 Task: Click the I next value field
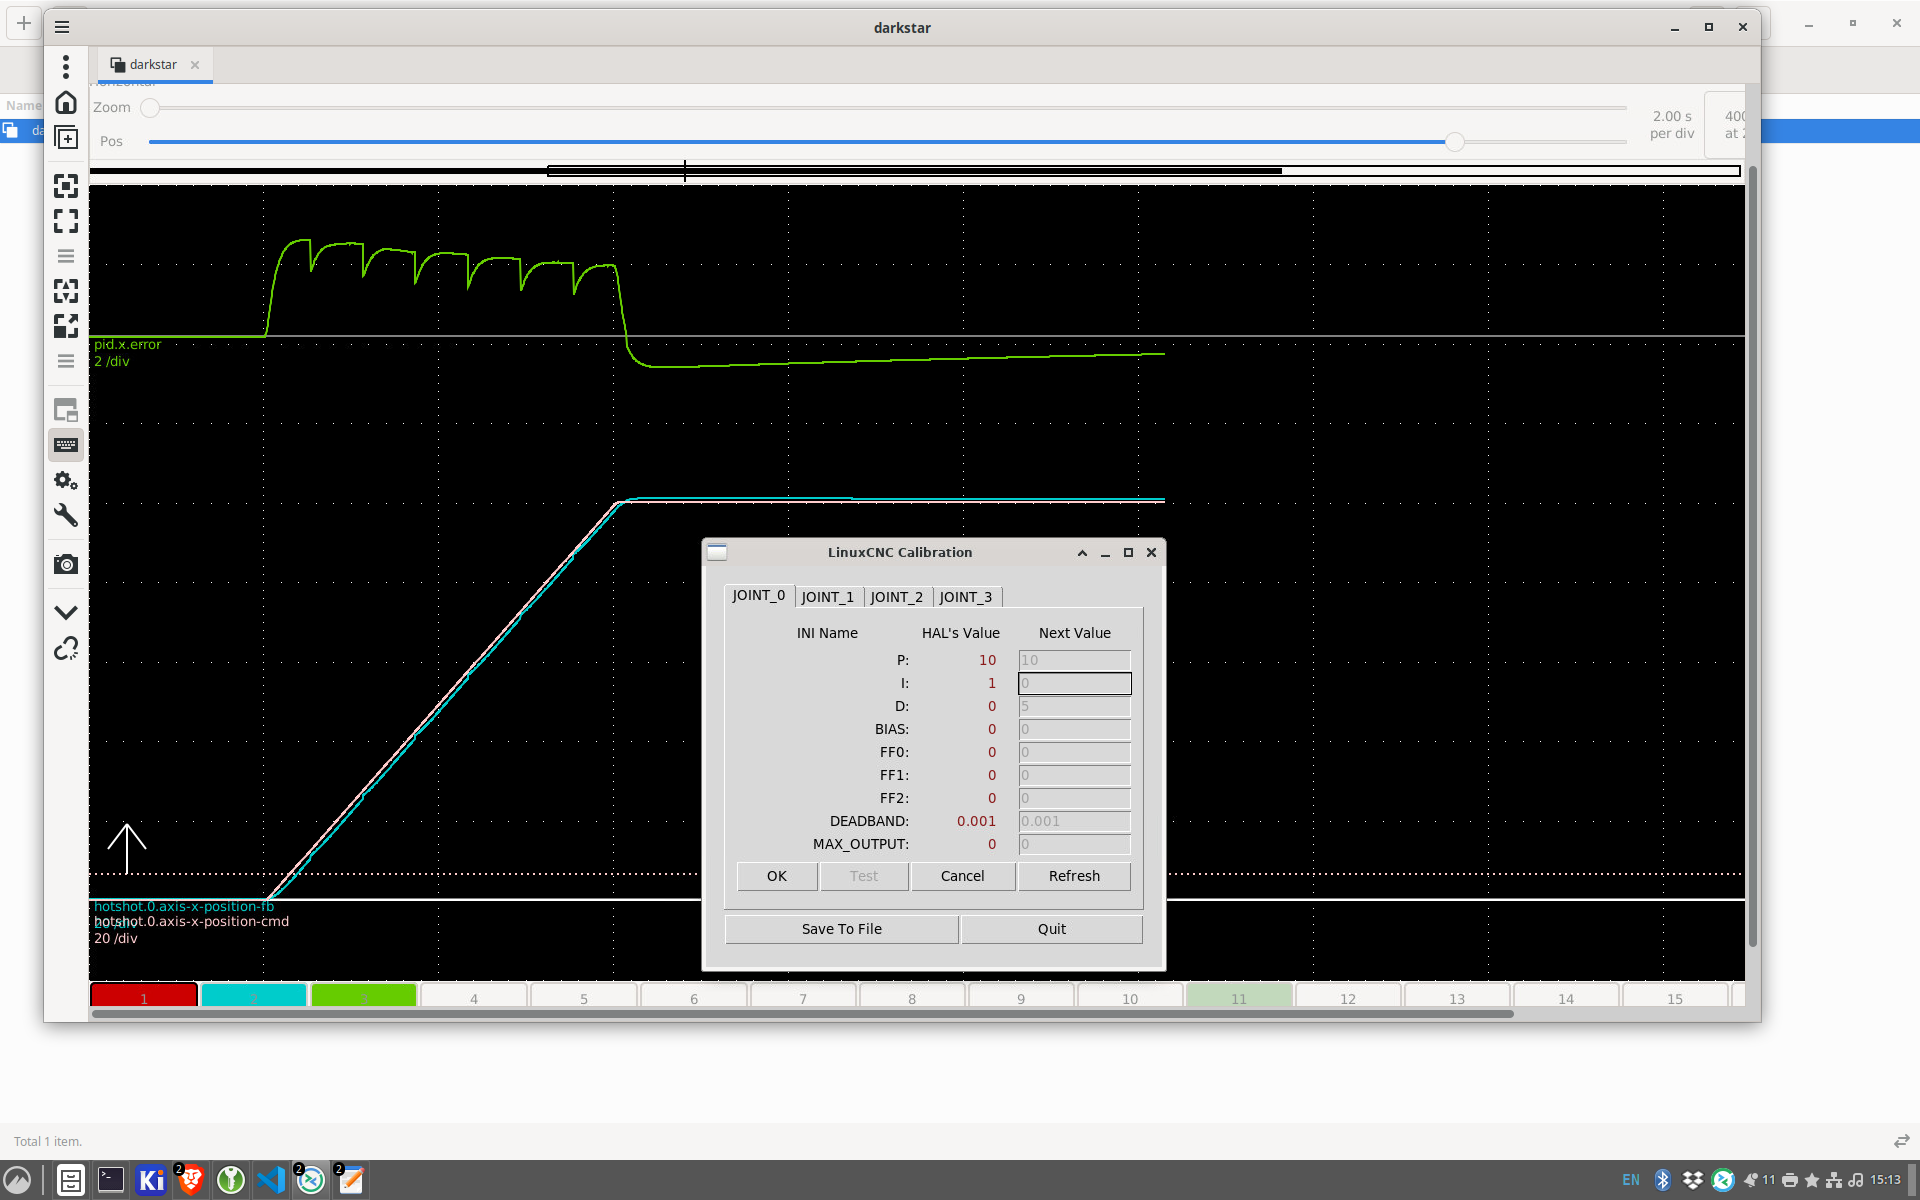(x=1075, y=683)
